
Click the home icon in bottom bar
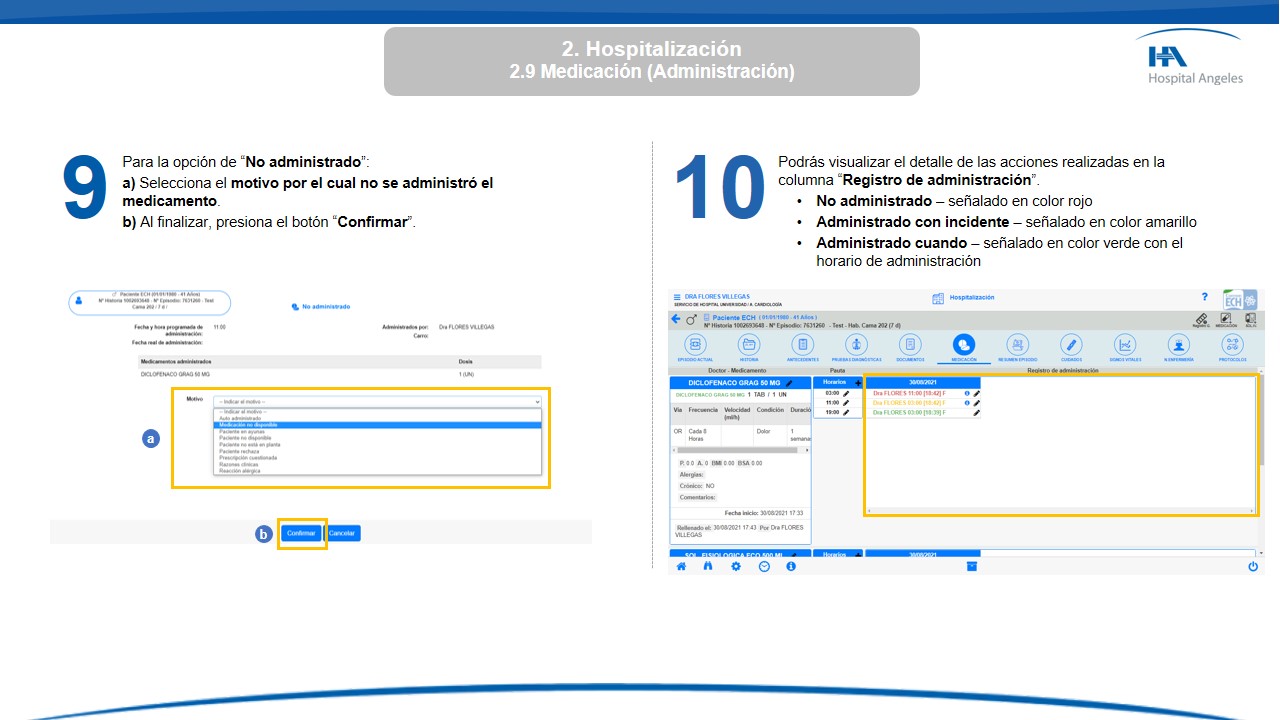tap(682, 566)
